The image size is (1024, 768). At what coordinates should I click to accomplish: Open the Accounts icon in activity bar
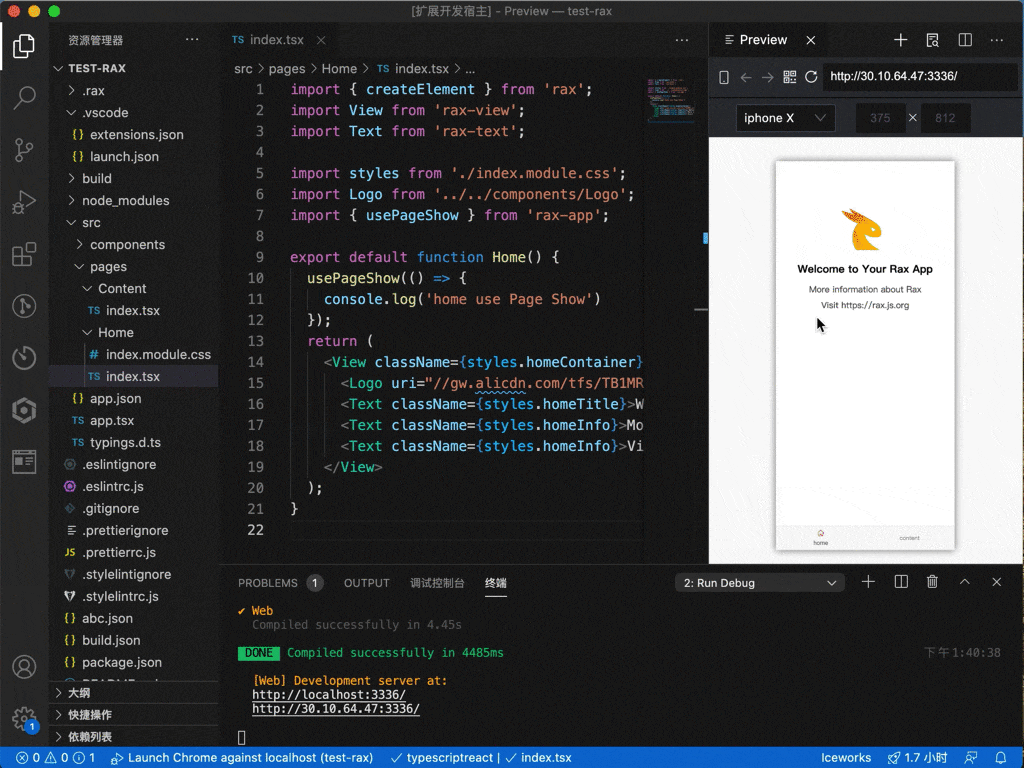click(24, 667)
